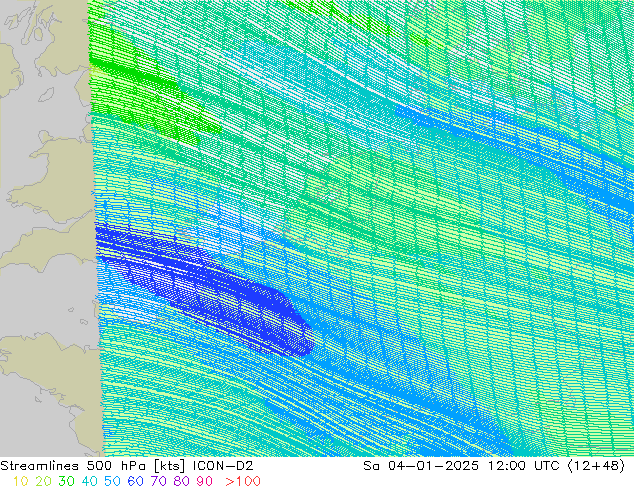Viewport: 634px width, 490px height.
Task: Click the 'Streamlines 500 hPa [kts] ICON-D2' title text
Action: click(127, 466)
